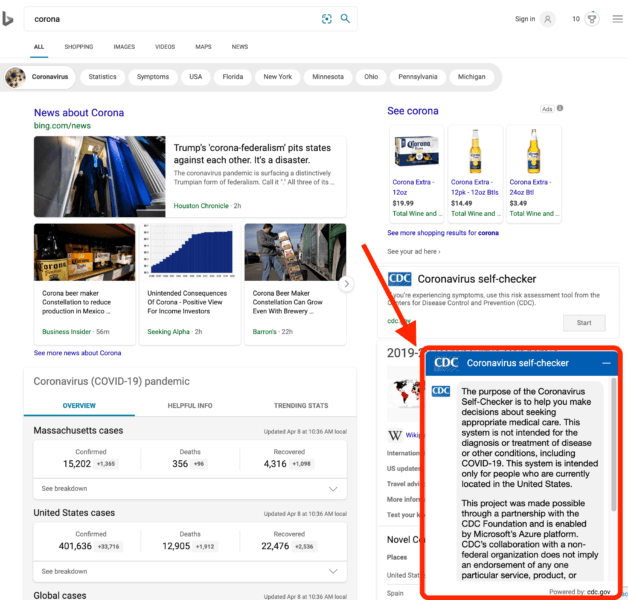Expand Massachusetts cases breakdown
The height and width of the screenshot is (600, 628).
pyautogui.click(x=334, y=488)
